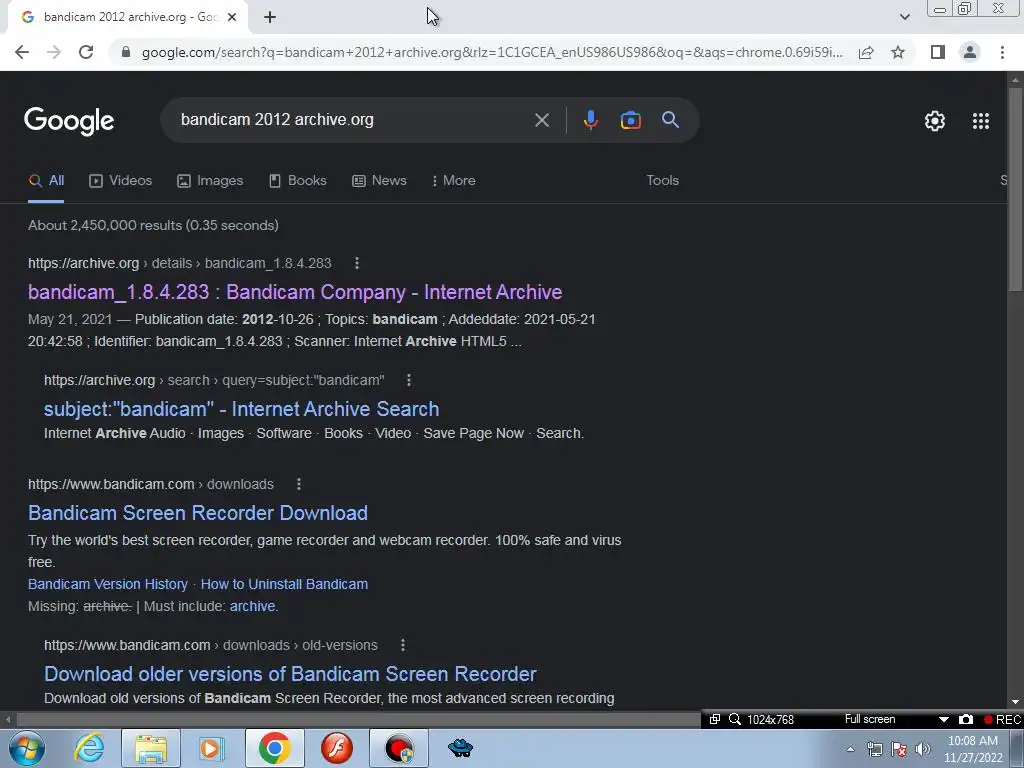Start voice search with the microphone icon

tap(590, 120)
